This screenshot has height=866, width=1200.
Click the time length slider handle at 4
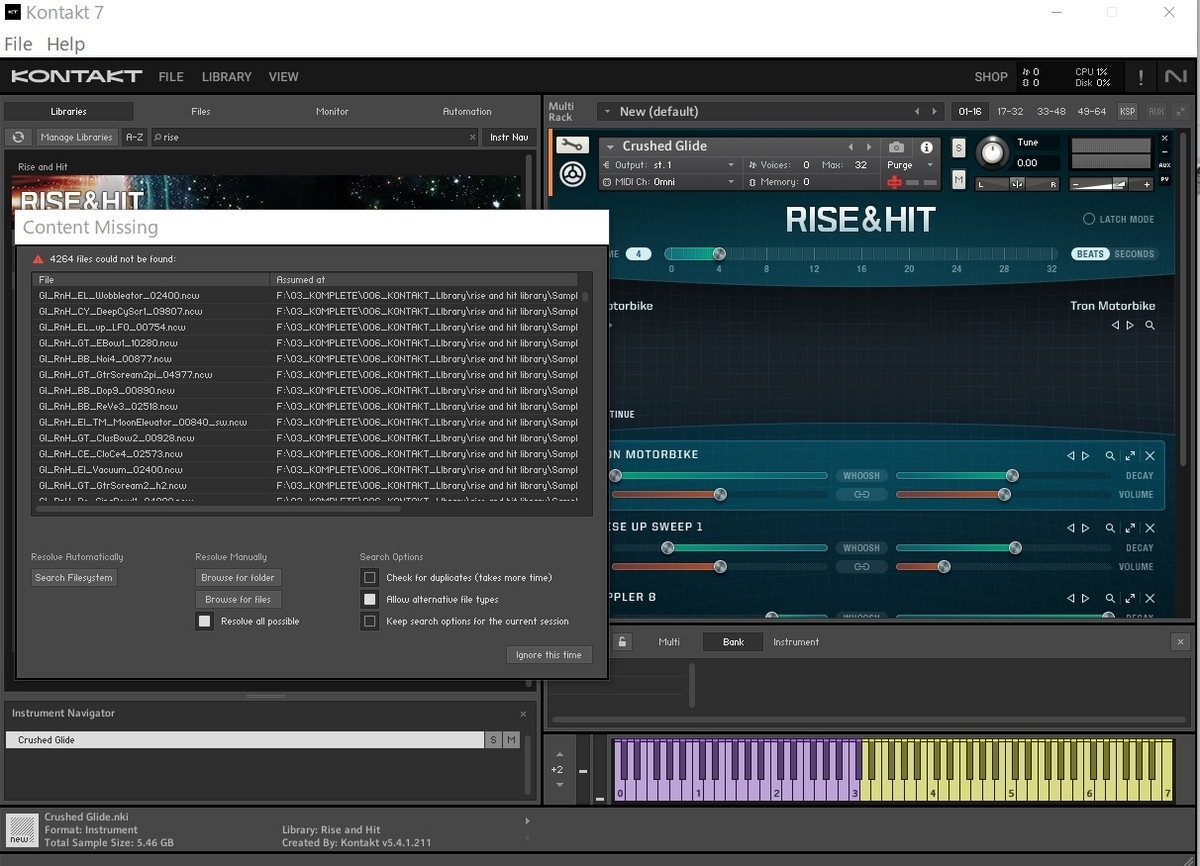pos(719,254)
